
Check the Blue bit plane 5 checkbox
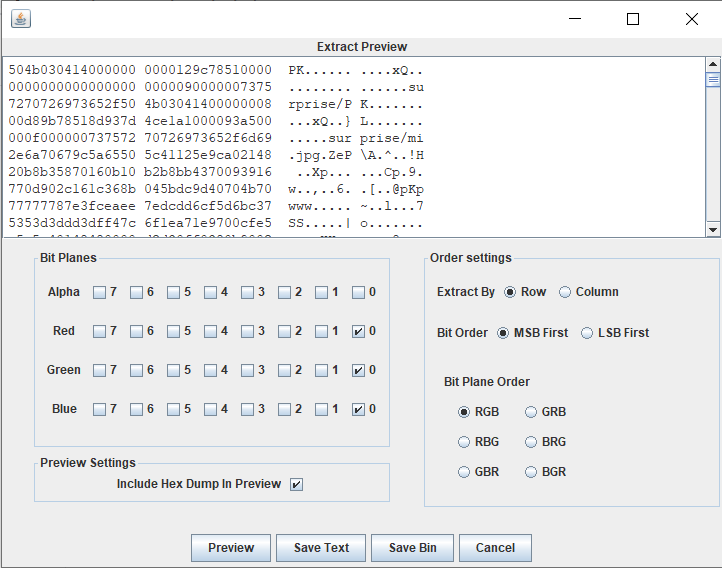pyautogui.click(x=173, y=410)
